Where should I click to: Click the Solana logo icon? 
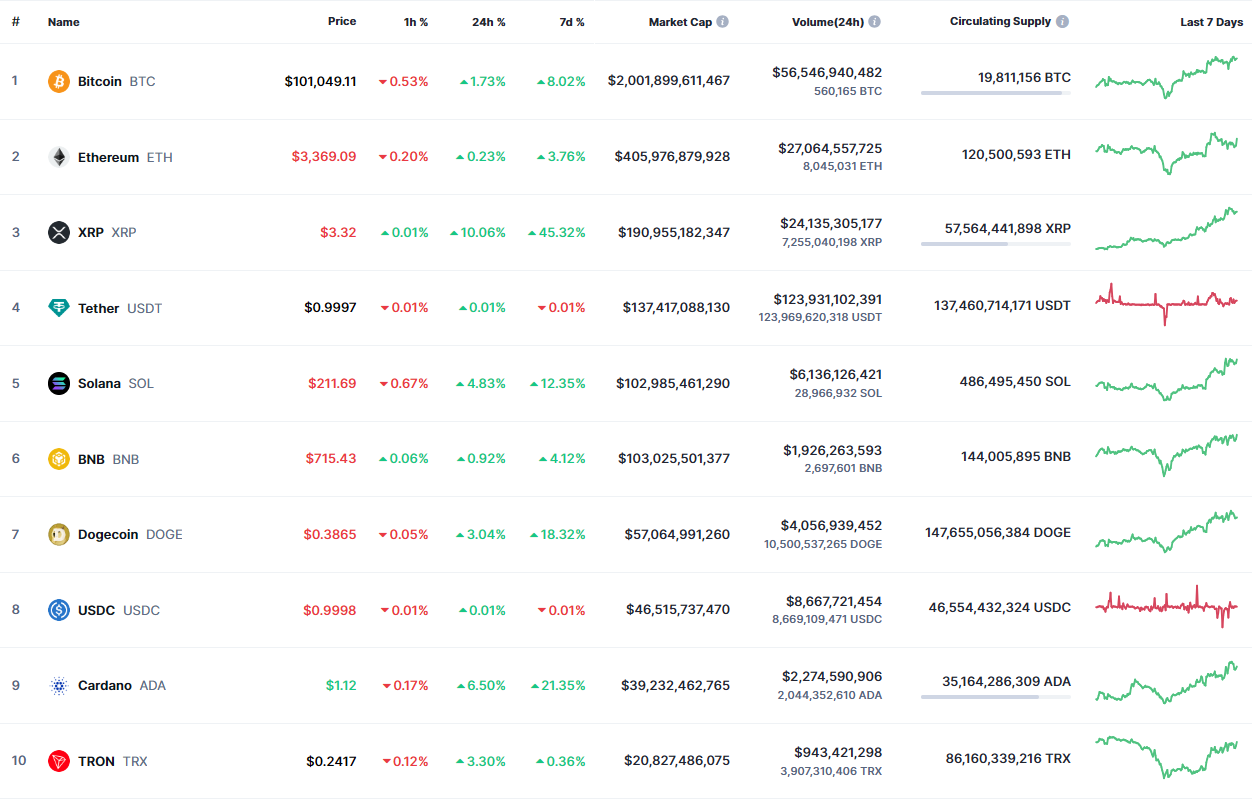59,383
